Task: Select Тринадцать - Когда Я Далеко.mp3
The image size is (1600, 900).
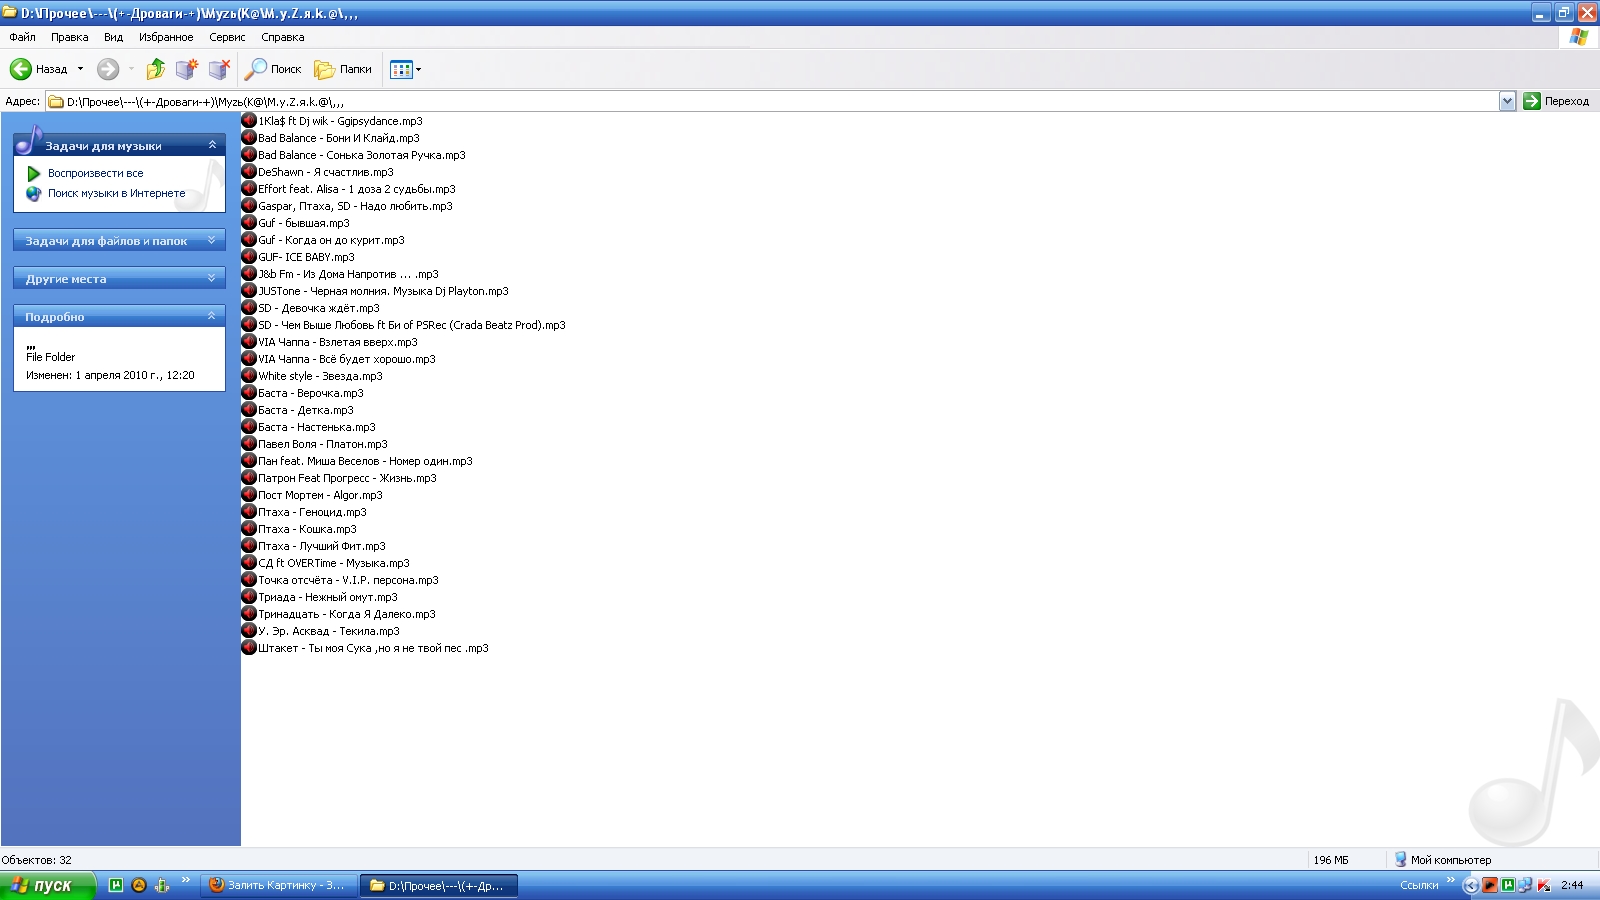Action: click(x=339, y=614)
